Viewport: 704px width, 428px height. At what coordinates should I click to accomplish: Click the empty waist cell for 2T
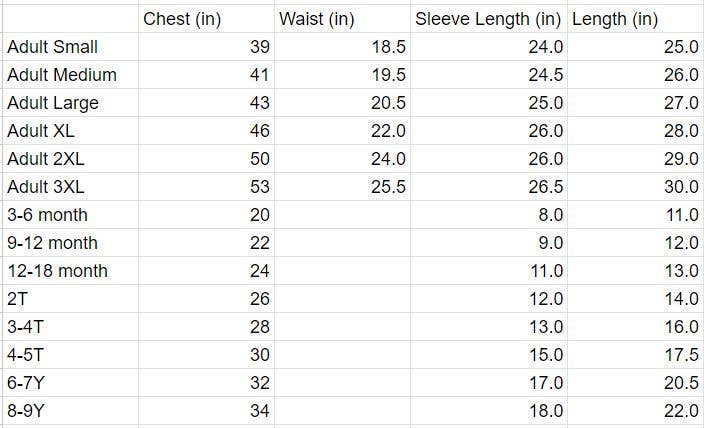pyautogui.click(x=342, y=299)
